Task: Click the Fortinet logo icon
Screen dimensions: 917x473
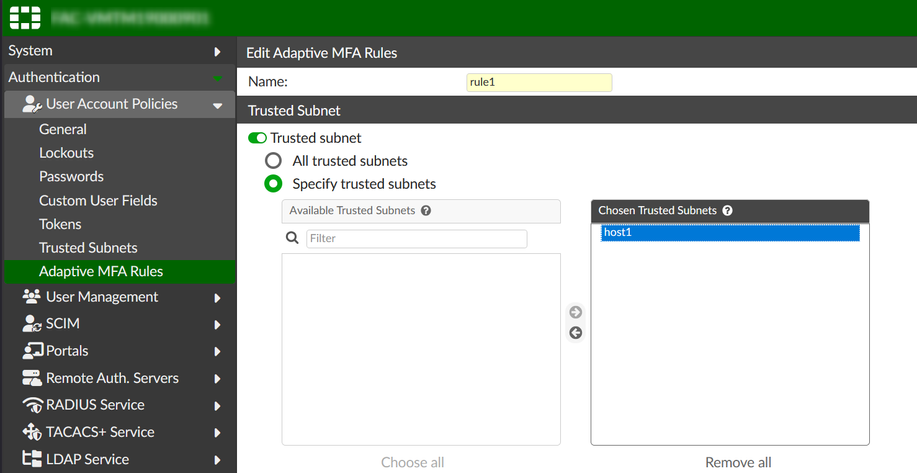Action: tap(25, 18)
